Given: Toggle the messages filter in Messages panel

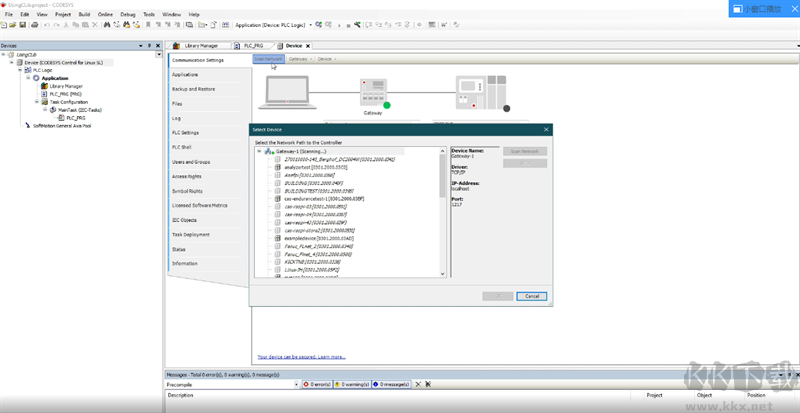Looking at the screenshot, I should click(x=393, y=384).
